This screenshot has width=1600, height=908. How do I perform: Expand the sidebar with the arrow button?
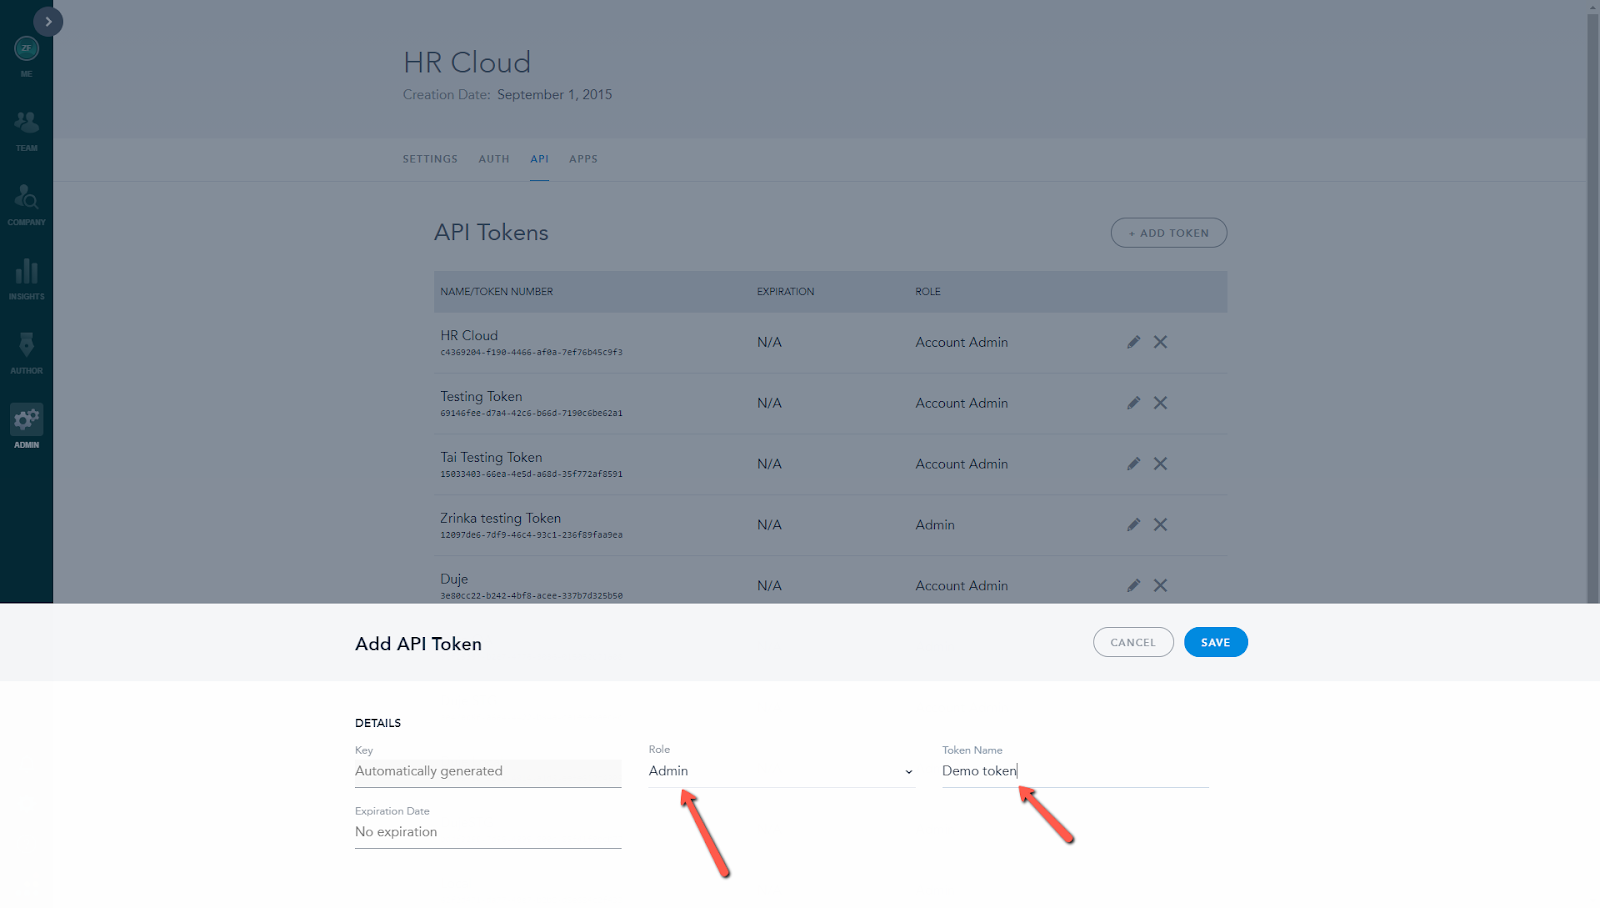pyautogui.click(x=48, y=21)
